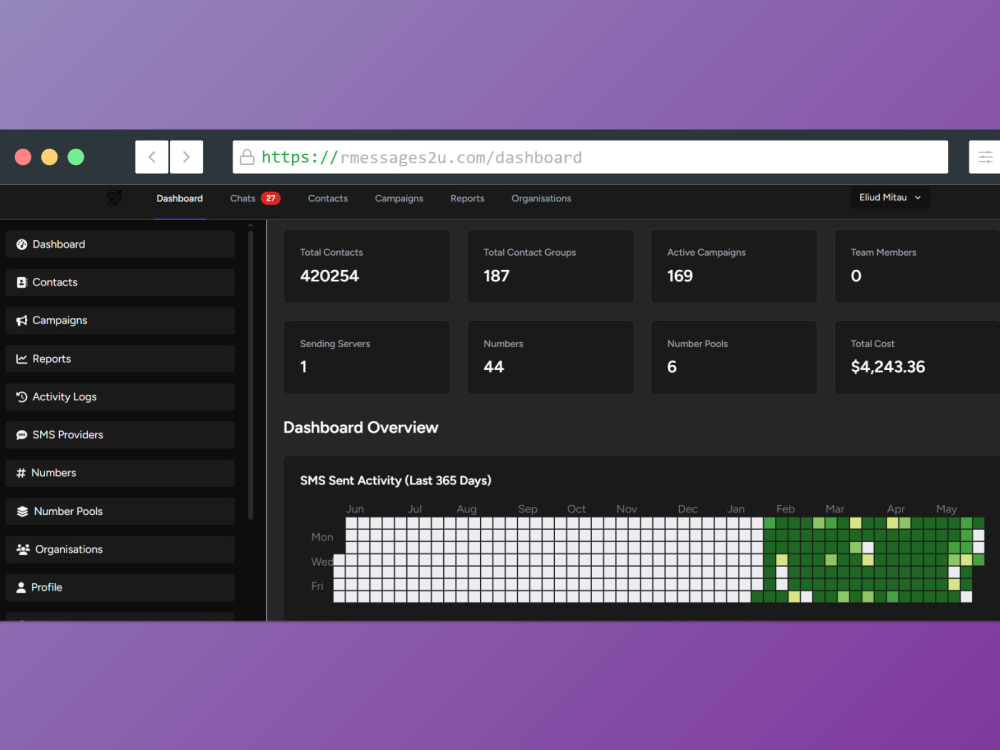Click the May month label on heatmap

click(946, 509)
